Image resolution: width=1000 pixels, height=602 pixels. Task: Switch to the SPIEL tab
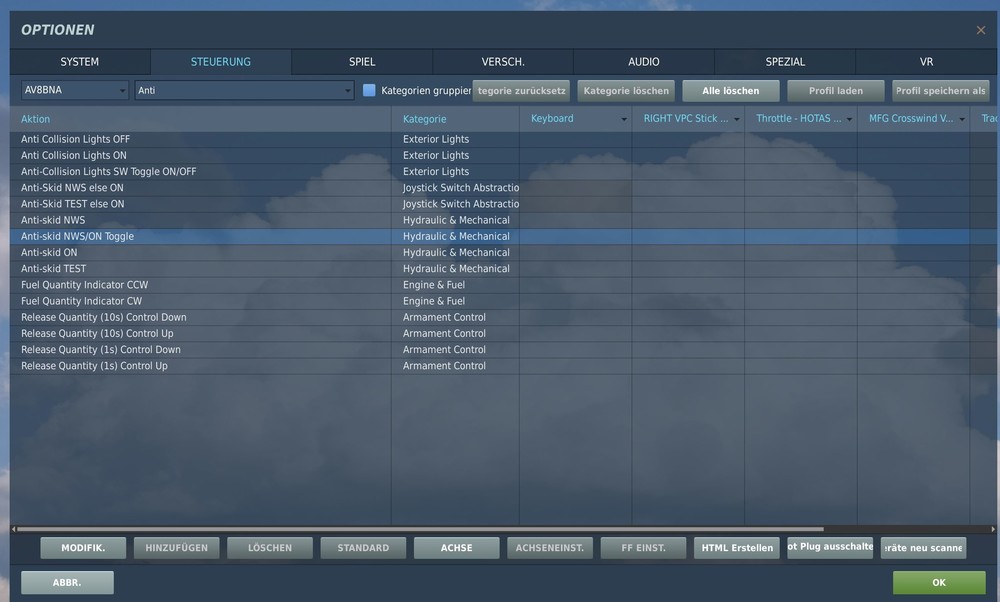(362, 62)
